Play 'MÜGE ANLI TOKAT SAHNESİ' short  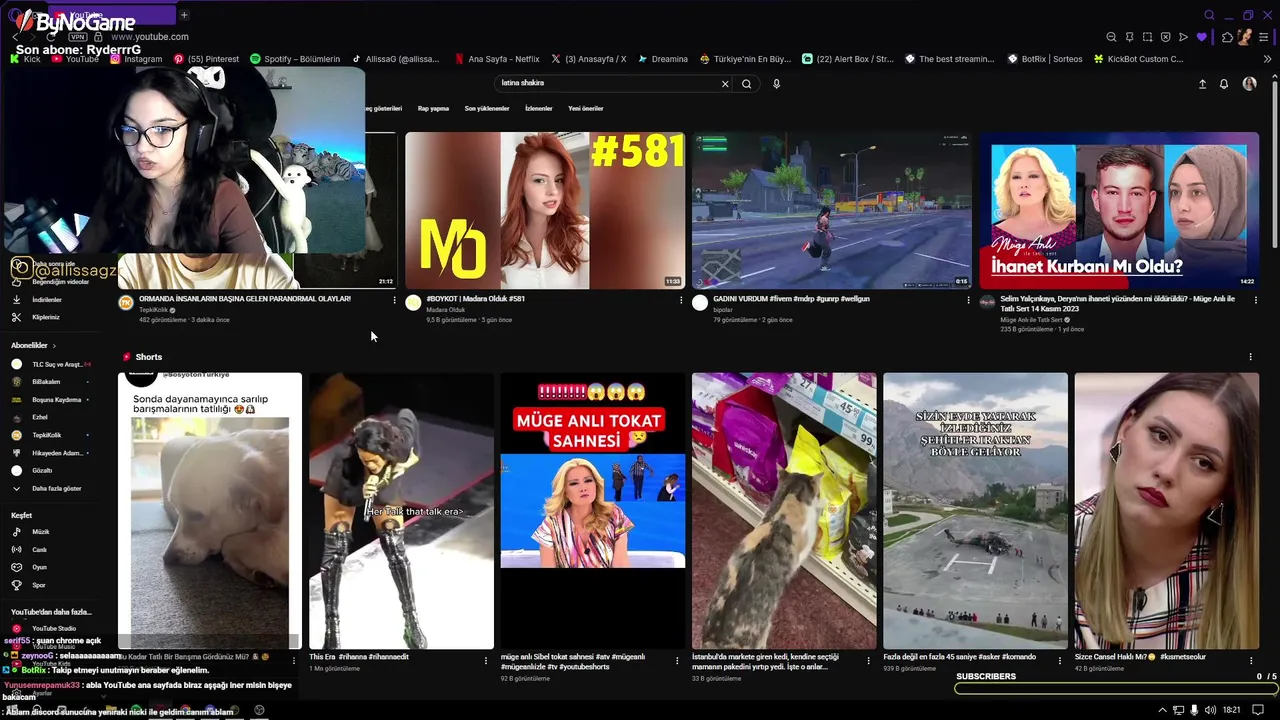coord(593,511)
